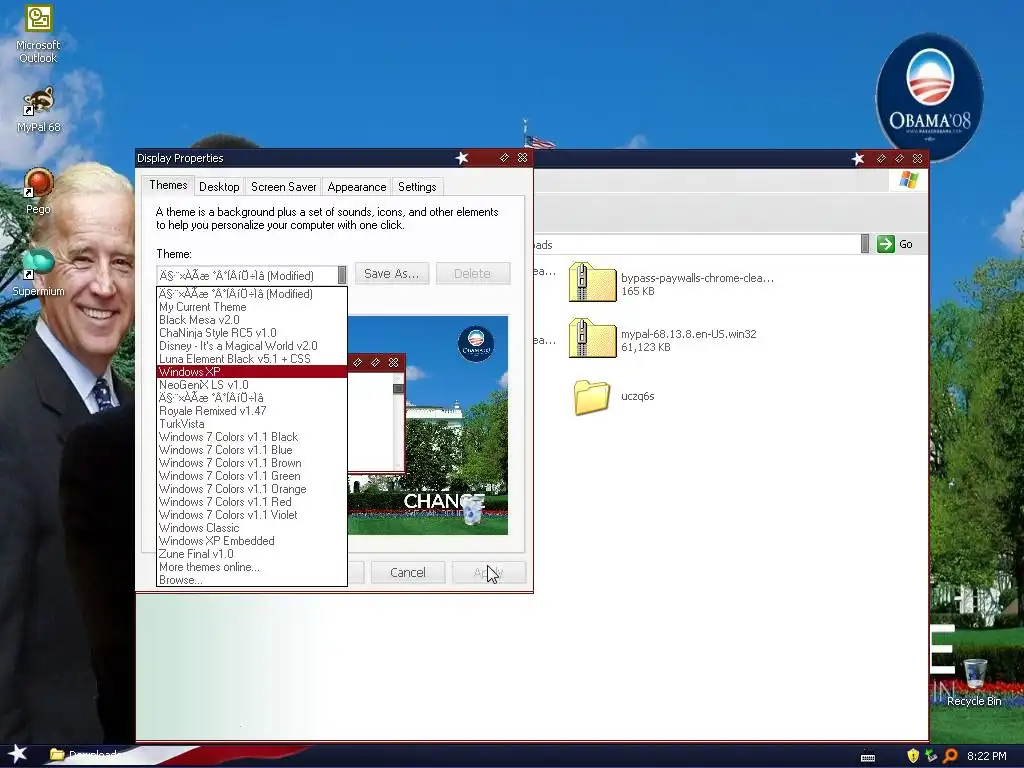Click the keyboard icon in the taskbar
Screen dimensions: 1024x768
(x=868, y=757)
